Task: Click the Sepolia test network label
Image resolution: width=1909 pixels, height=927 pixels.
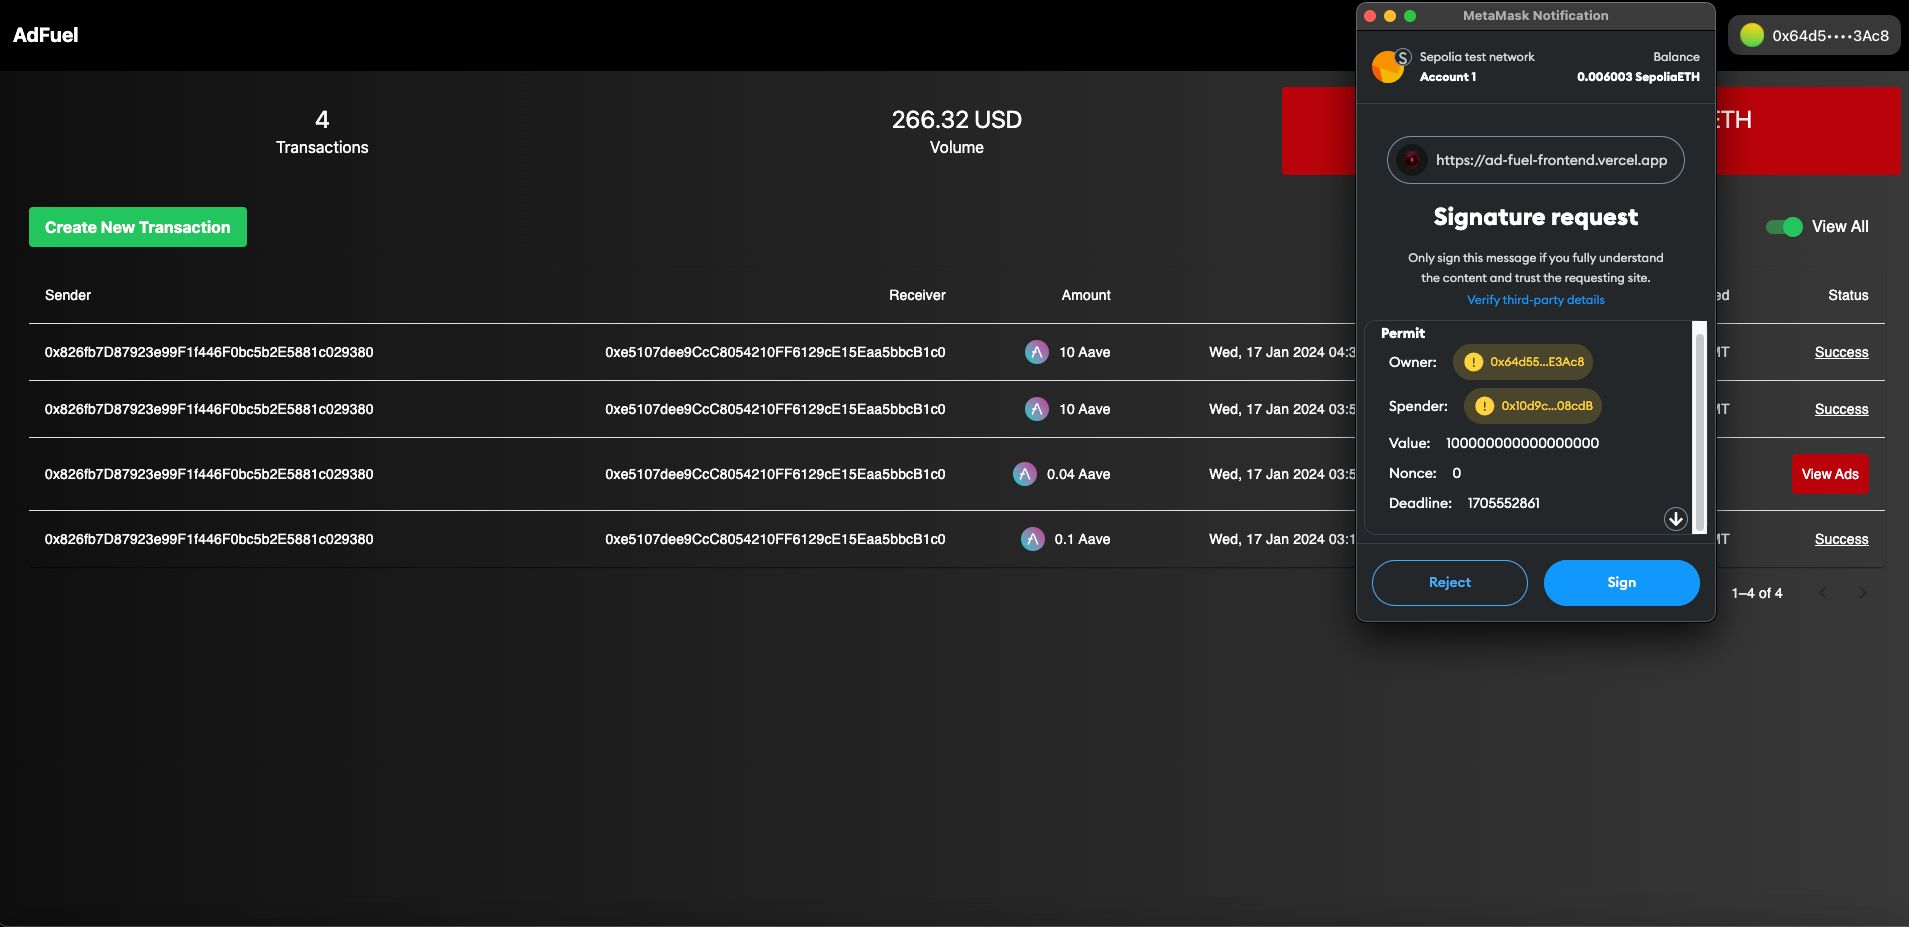Action: pyautogui.click(x=1477, y=57)
